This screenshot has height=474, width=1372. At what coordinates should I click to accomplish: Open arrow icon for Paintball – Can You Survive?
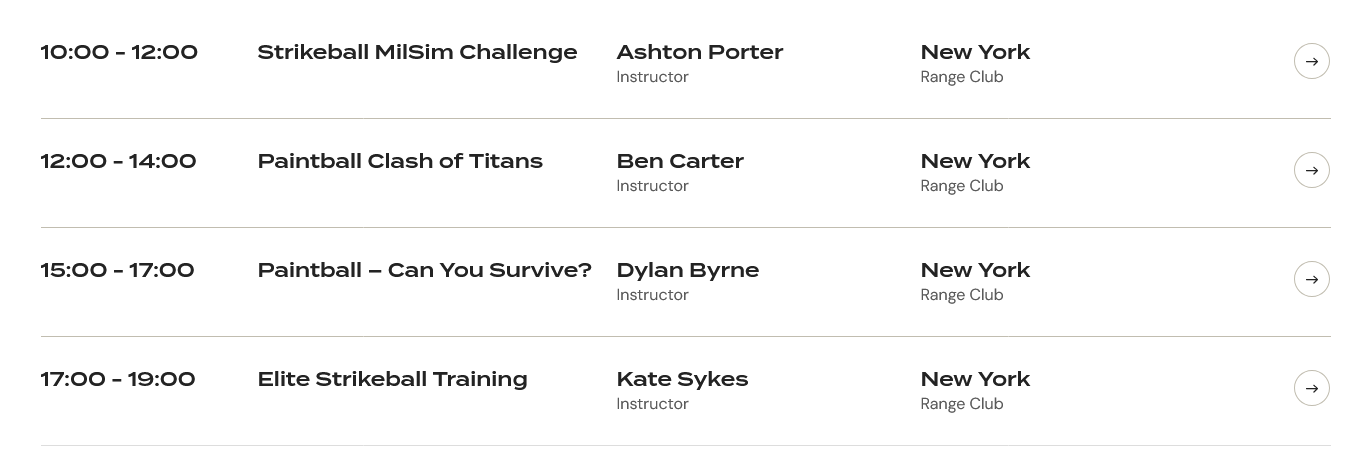tap(1311, 279)
